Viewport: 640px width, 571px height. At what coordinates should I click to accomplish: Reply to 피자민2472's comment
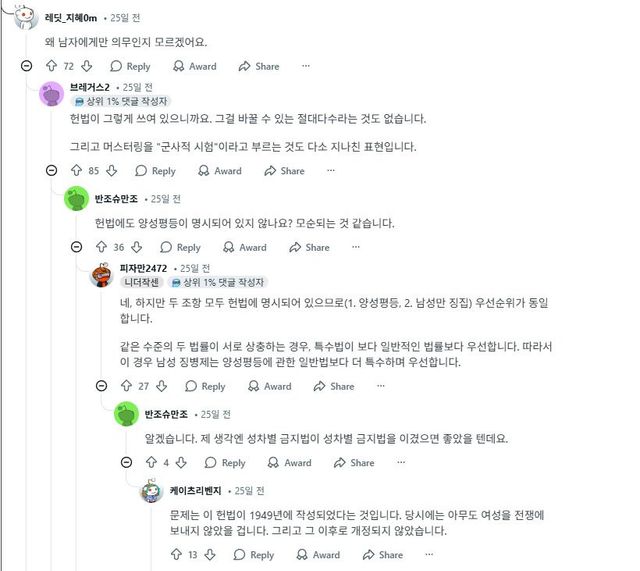click(205, 386)
